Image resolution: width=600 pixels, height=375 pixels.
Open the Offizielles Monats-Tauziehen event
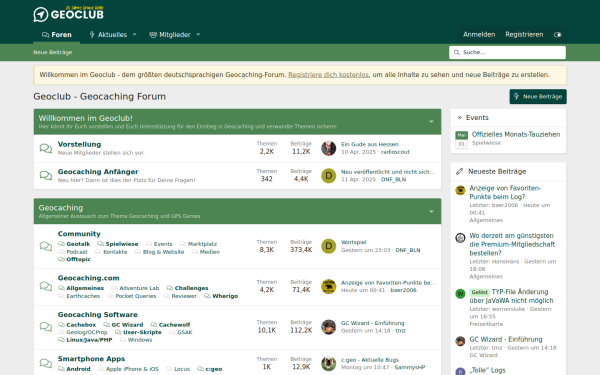(x=516, y=134)
